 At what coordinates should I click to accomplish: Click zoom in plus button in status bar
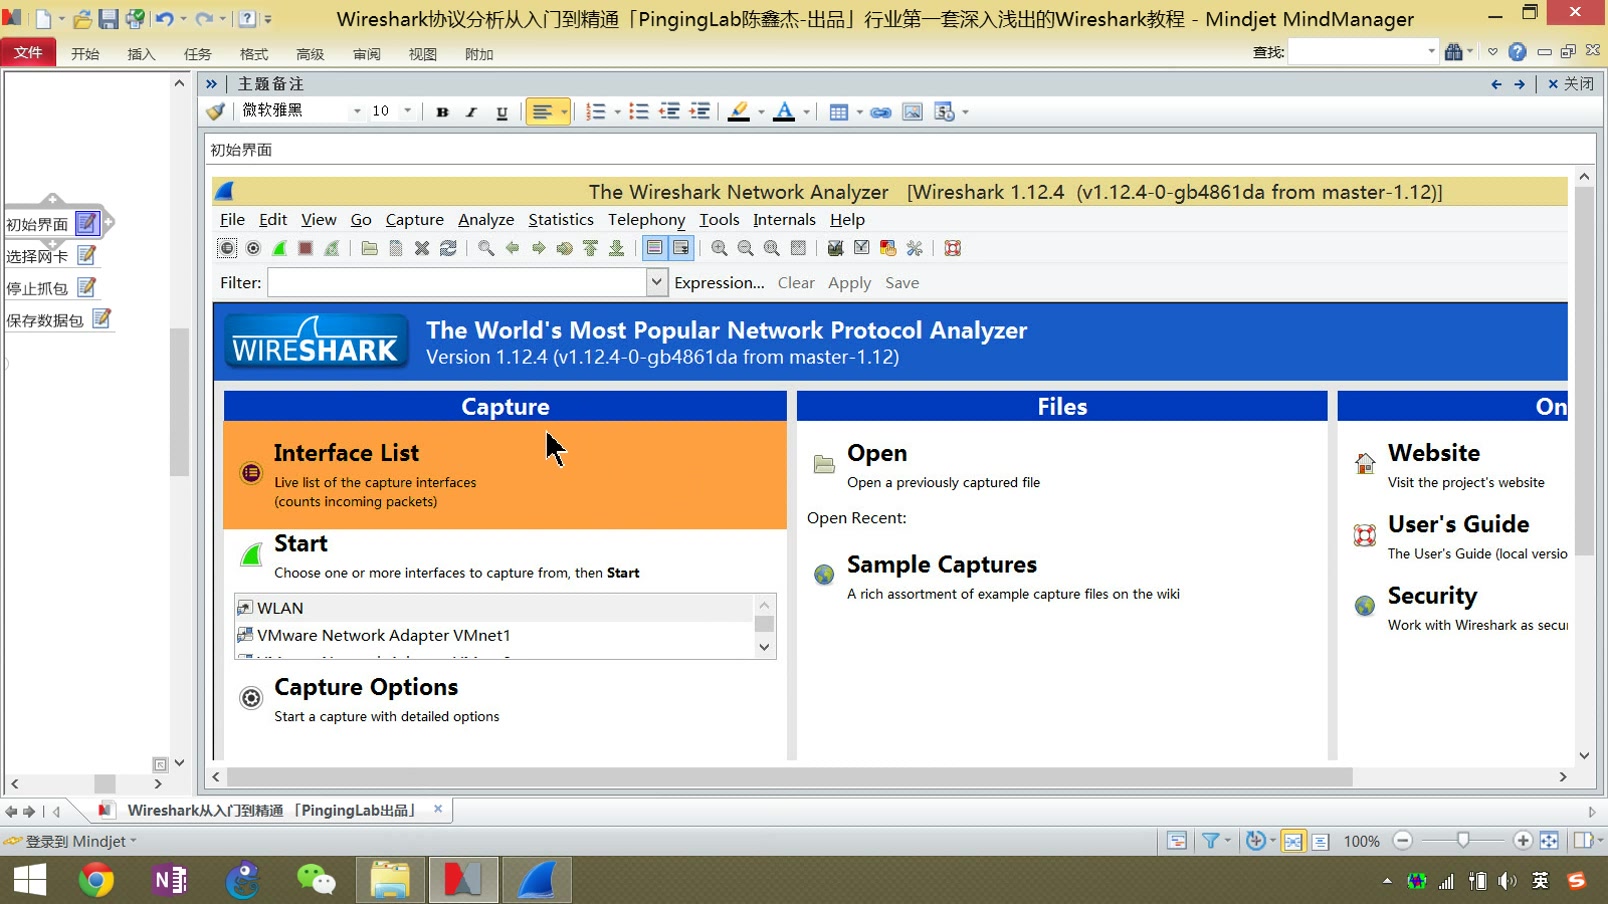(1523, 841)
